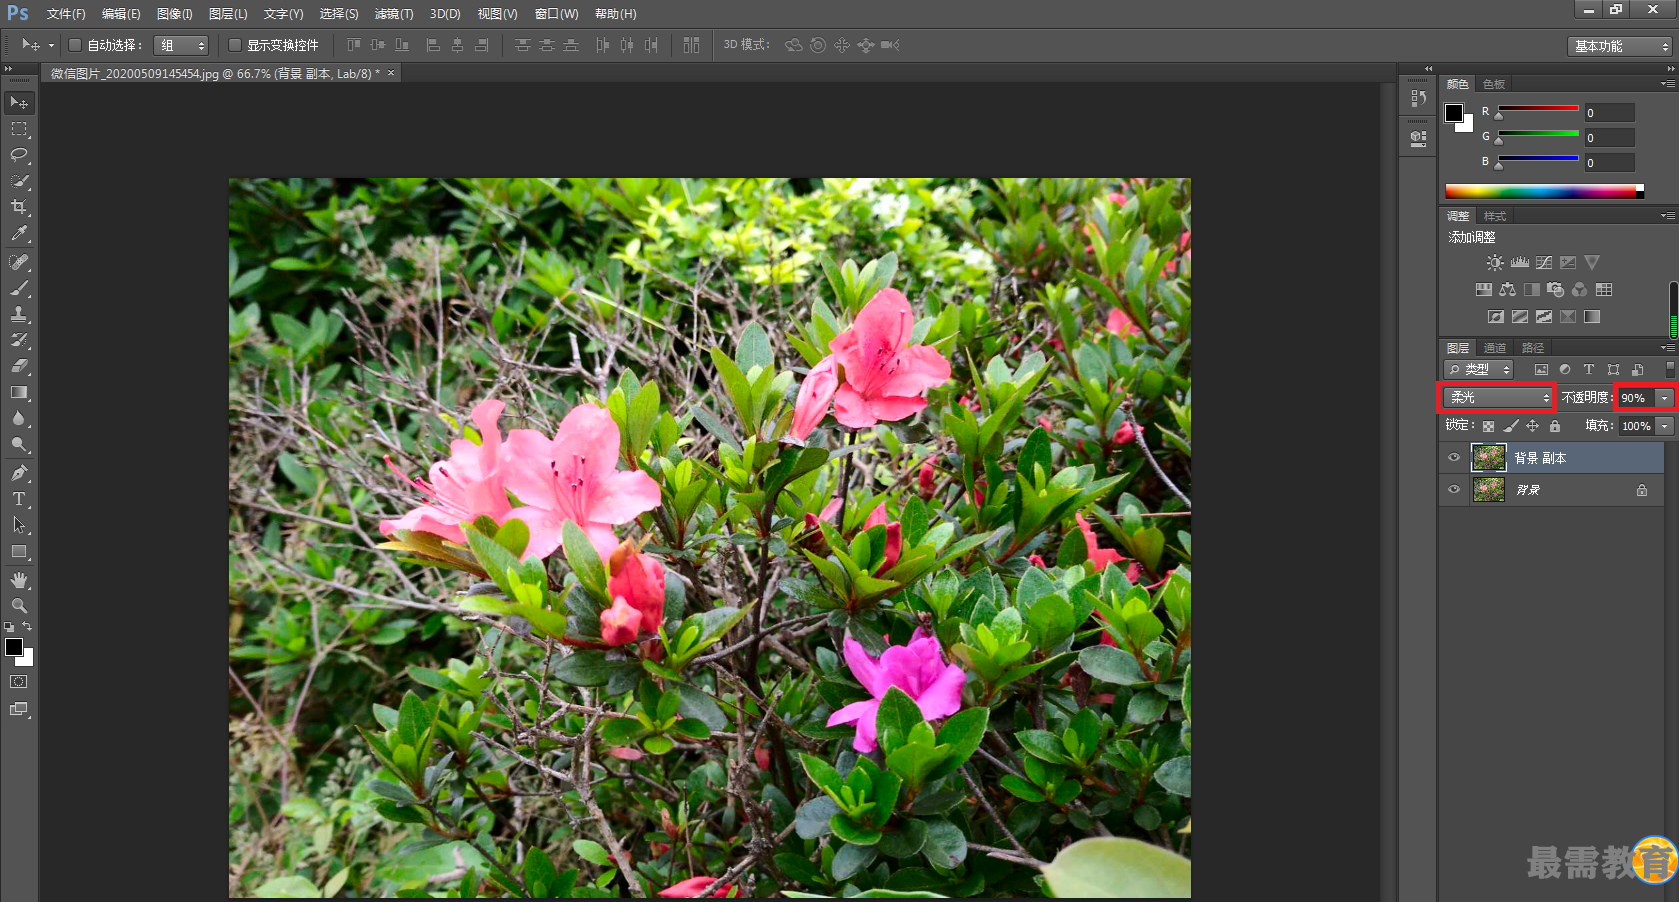Image resolution: width=1679 pixels, height=902 pixels.
Task: Toggle lock position
Action: point(1532,426)
